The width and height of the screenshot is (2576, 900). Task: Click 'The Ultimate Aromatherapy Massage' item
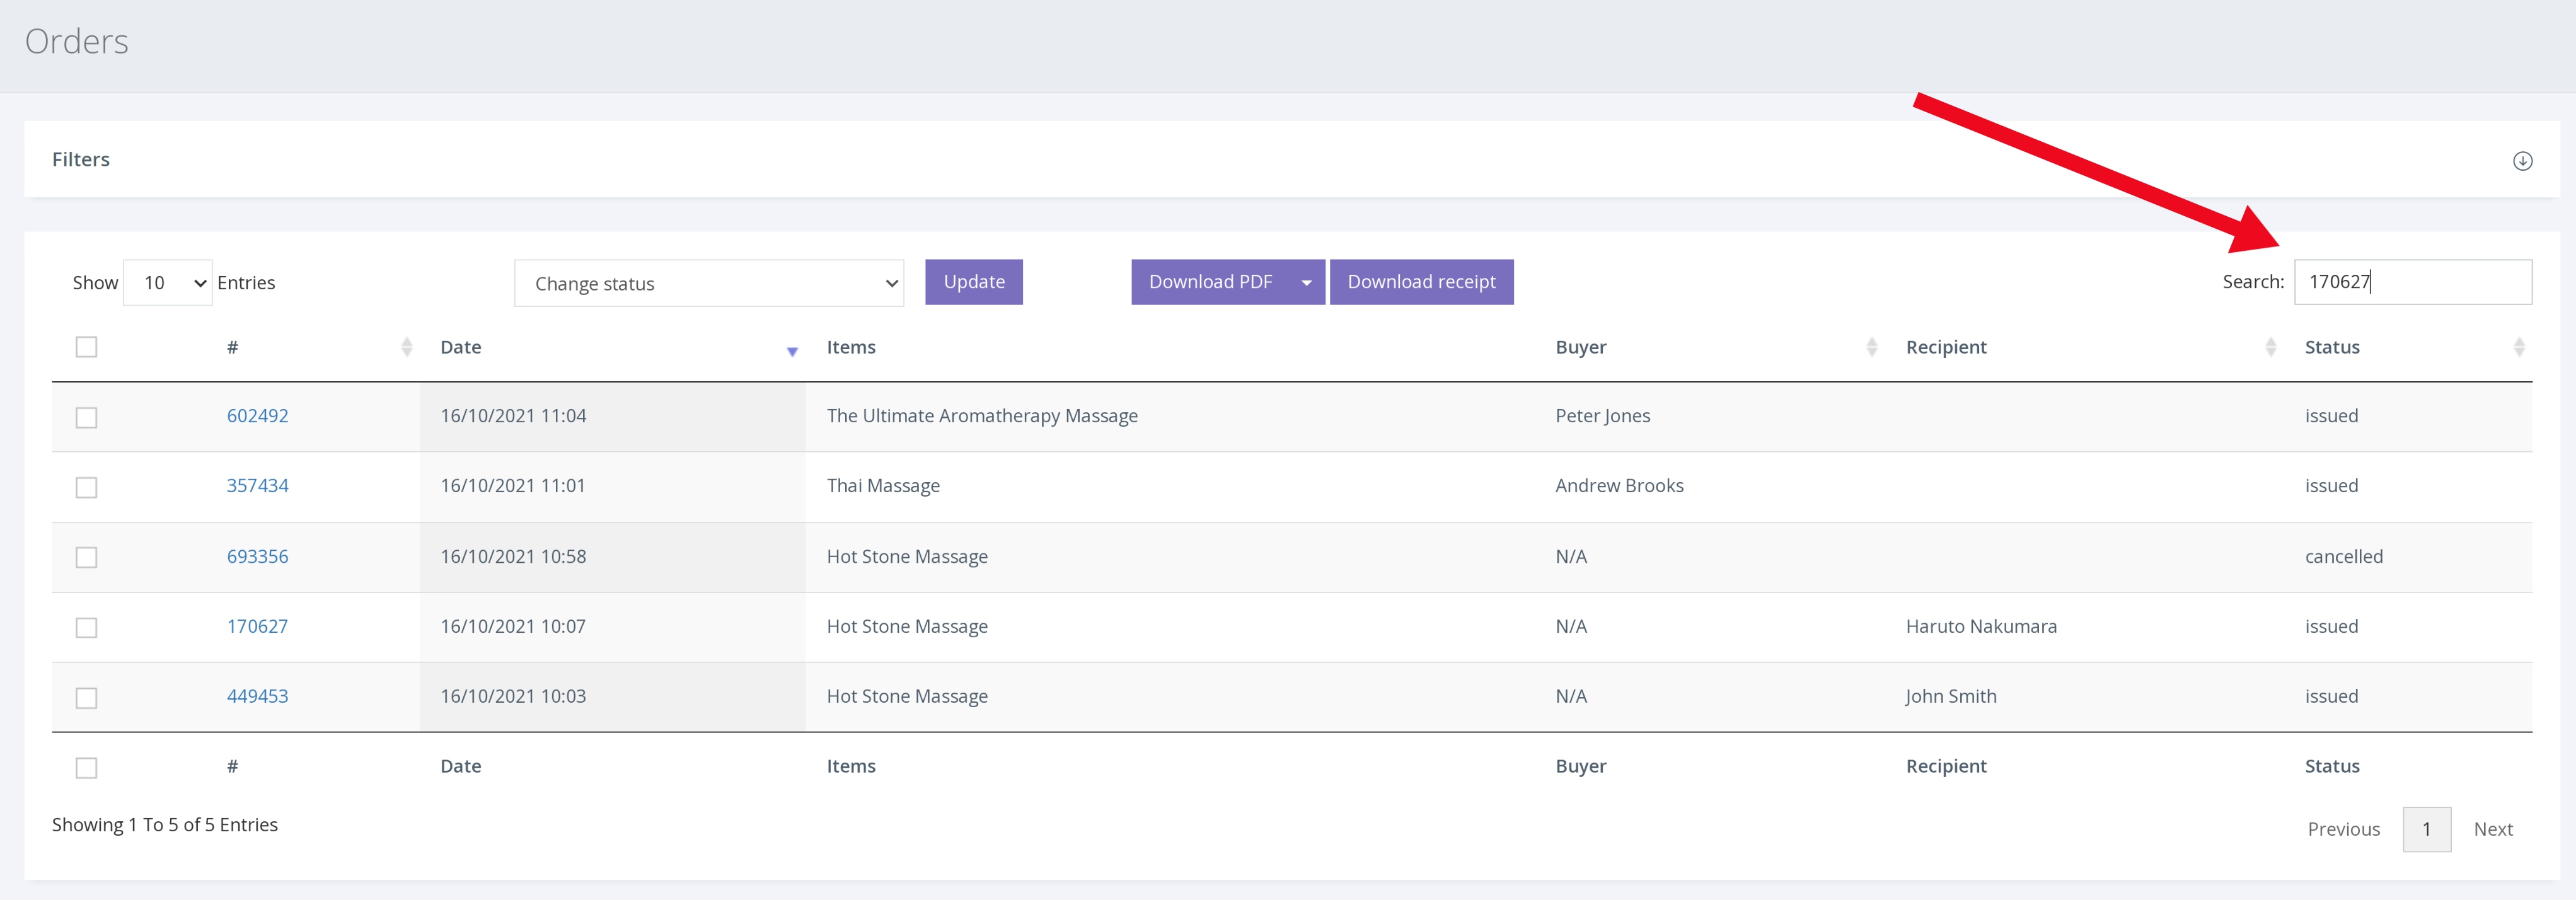982,416
